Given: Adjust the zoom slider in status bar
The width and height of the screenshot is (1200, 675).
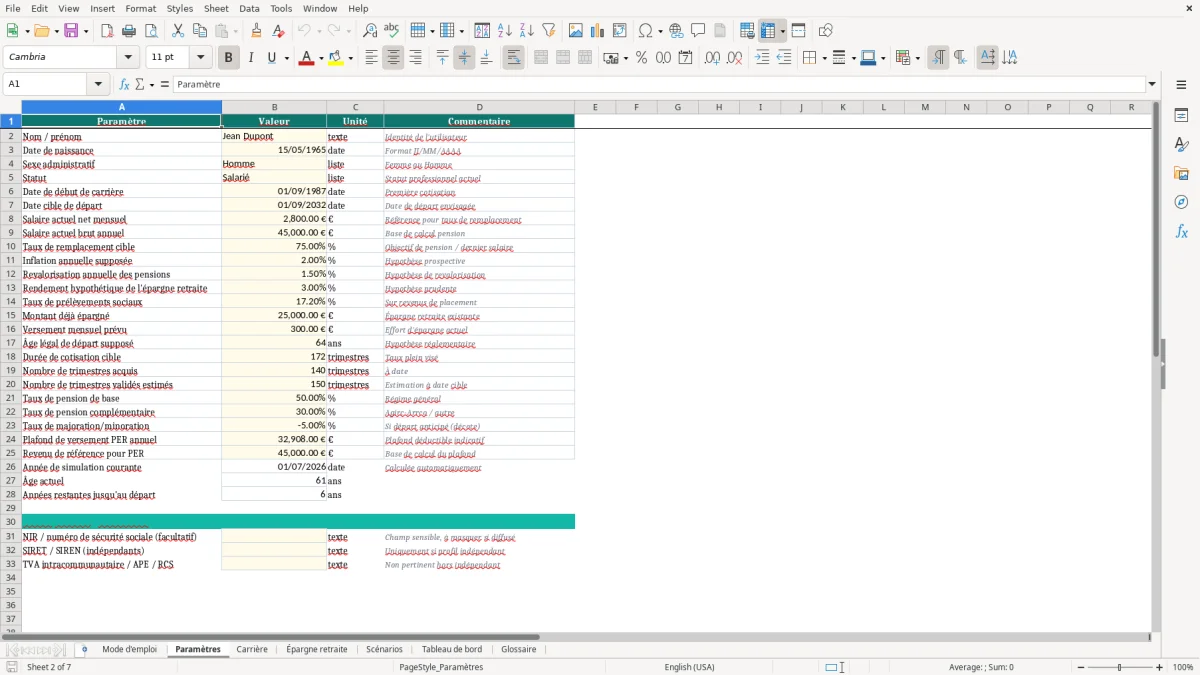Looking at the screenshot, I should pos(1119,667).
